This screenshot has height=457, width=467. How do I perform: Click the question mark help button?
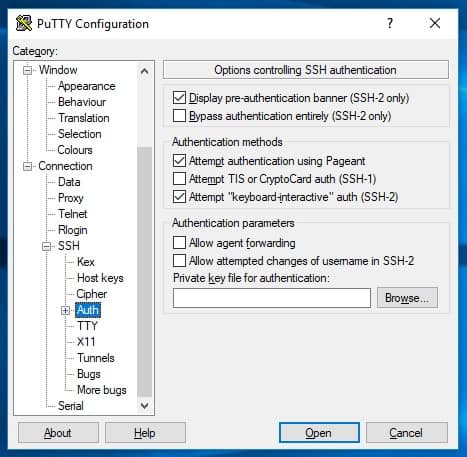[x=390, y=23]
